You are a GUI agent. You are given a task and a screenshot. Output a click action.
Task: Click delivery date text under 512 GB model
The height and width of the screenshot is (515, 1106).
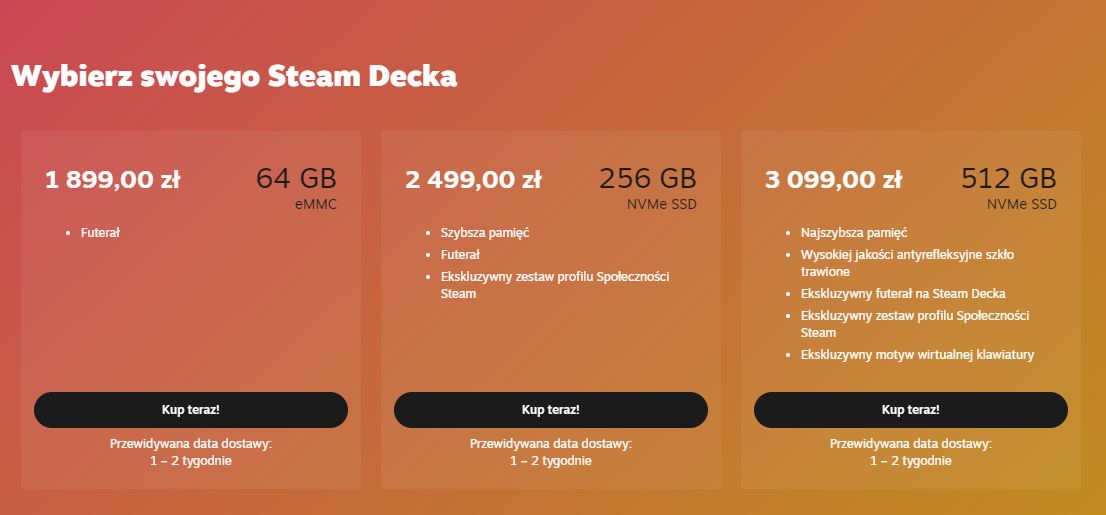(x=910, y=452)
